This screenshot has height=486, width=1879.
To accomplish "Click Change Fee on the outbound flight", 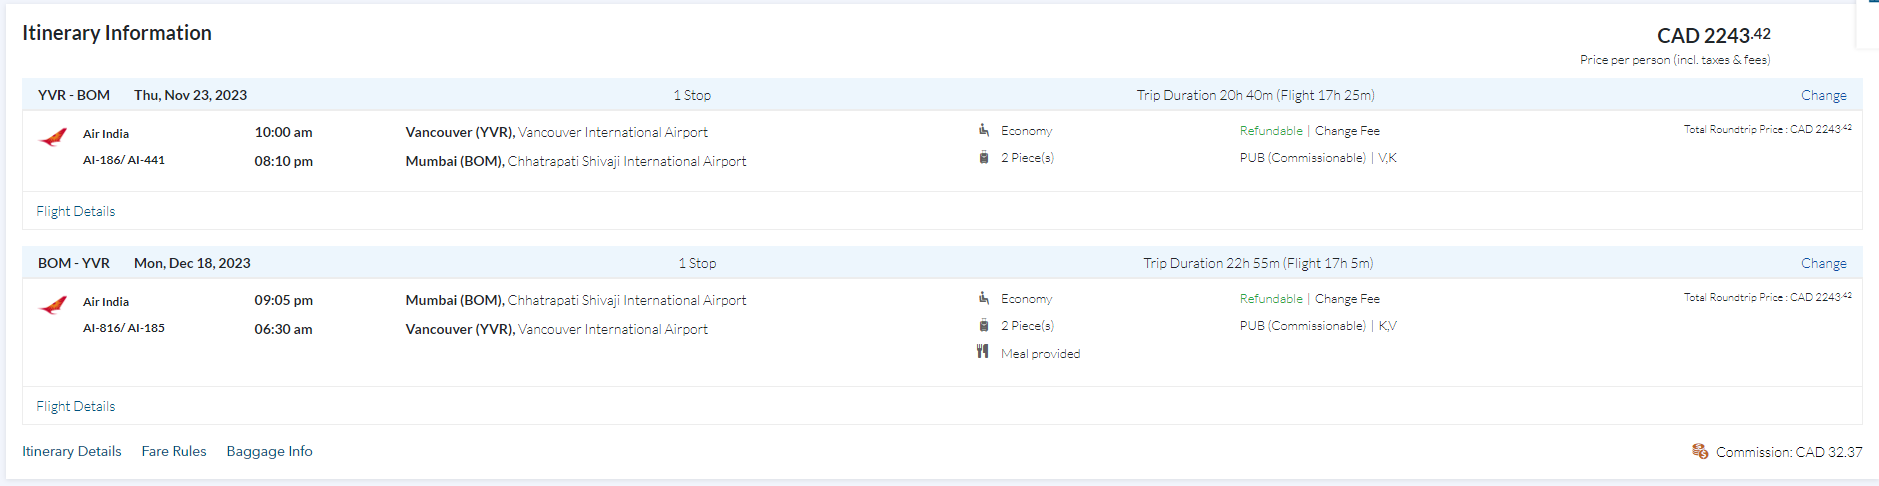I will [1347, 131].
